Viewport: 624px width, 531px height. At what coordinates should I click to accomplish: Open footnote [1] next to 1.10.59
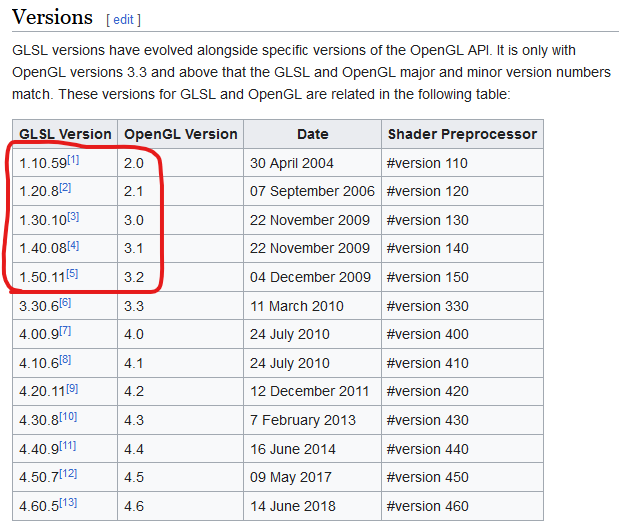coord(73,160)
